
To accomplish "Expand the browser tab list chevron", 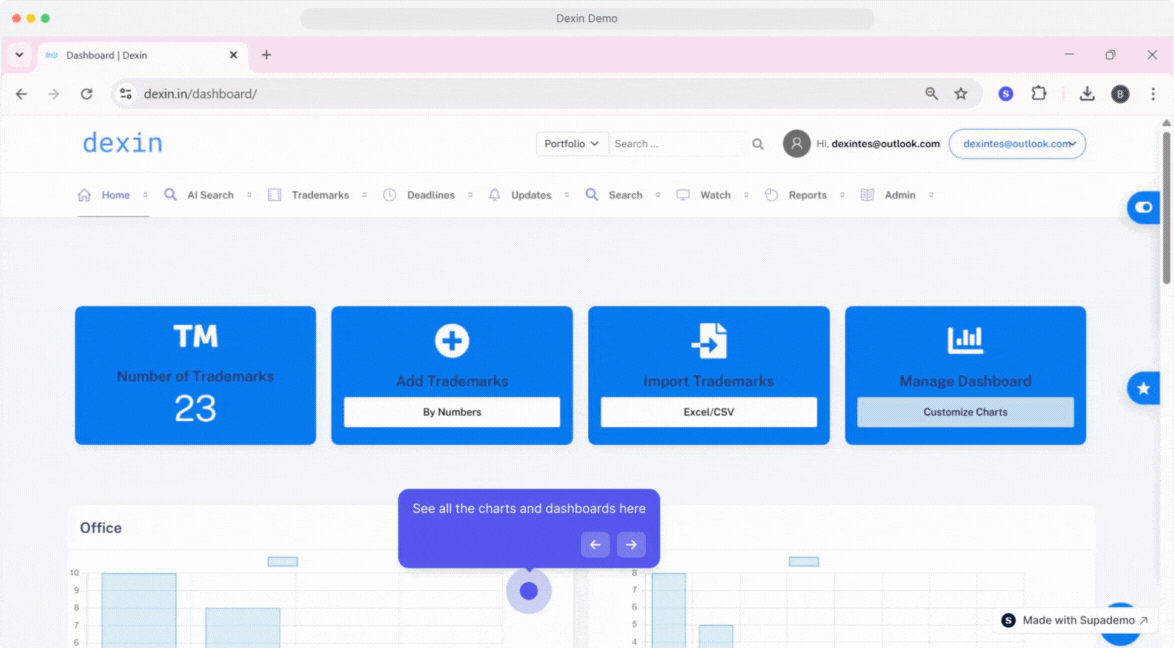I will pos(19,55).
